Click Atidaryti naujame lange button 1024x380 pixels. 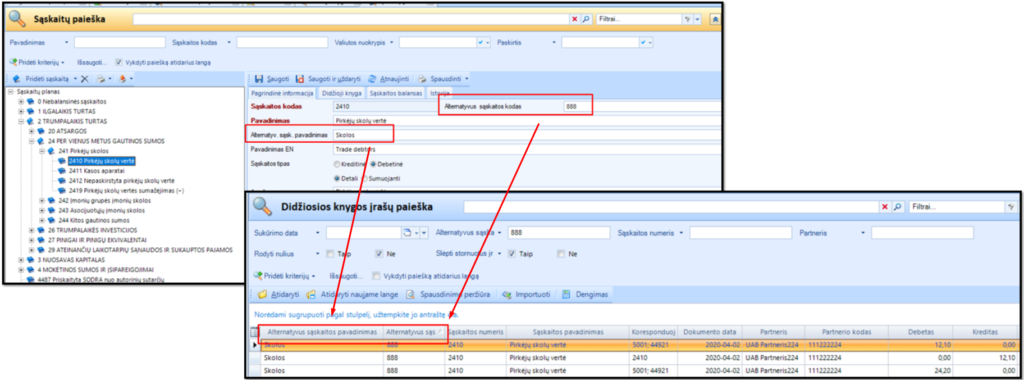(352, 294)
